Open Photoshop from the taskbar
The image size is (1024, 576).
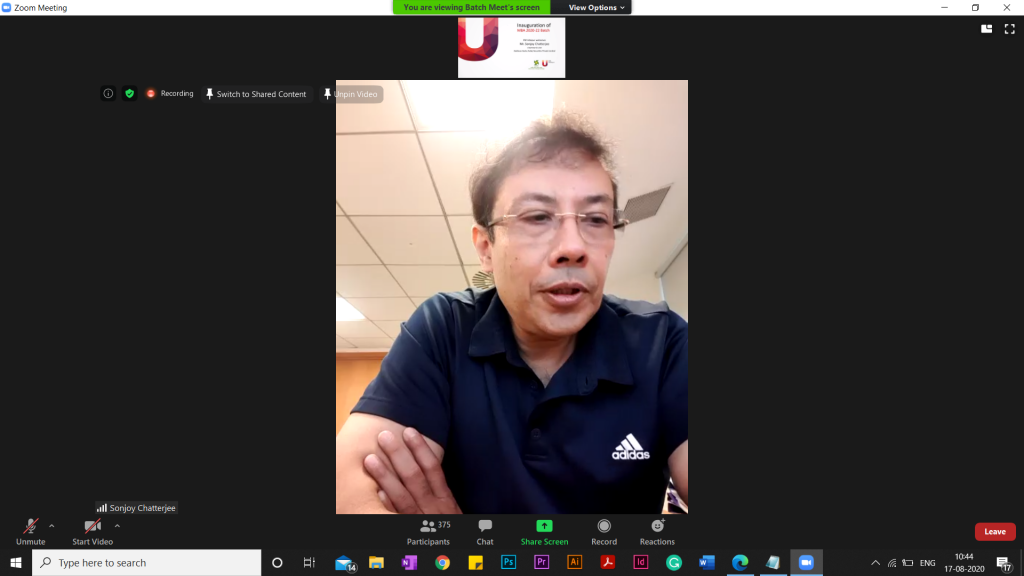click(x=508, y=563)
